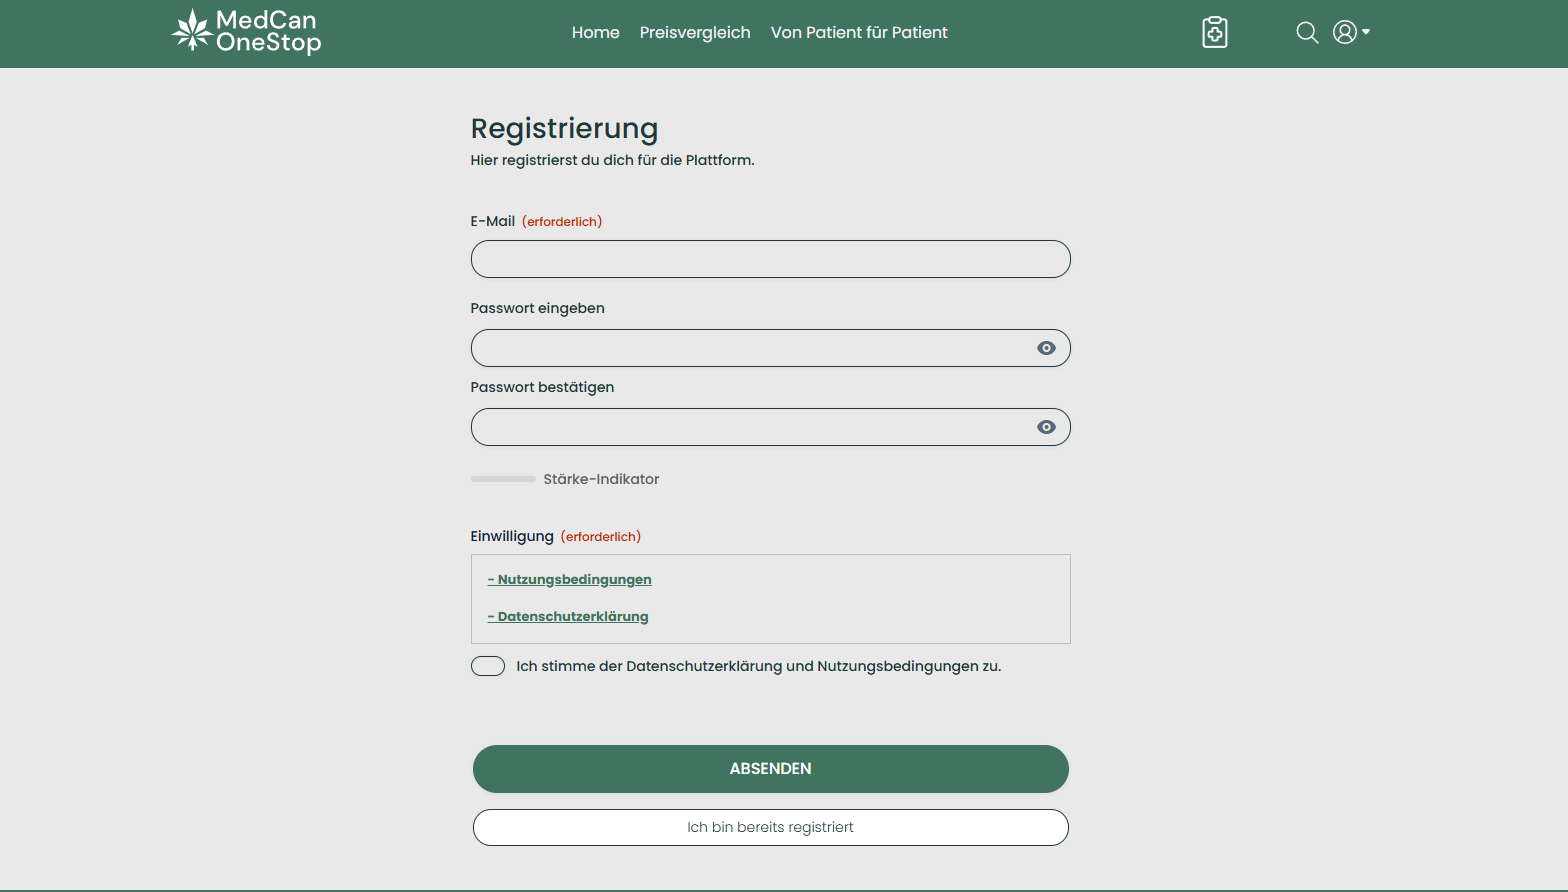Click into the 'Passwort eingeben' field
The width and height of the screenshot is (1568, 892).
click(x=750, y=348)
